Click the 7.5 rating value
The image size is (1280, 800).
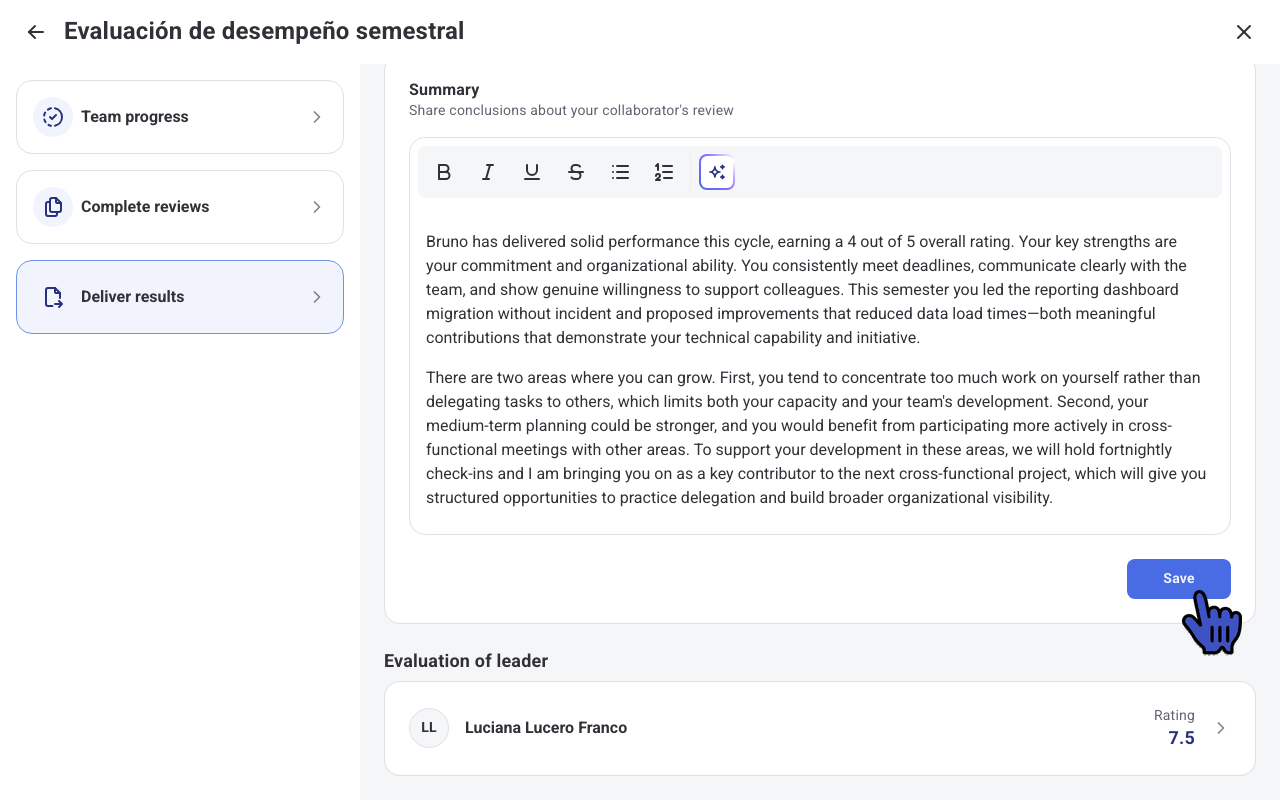tap(1181, 738)
